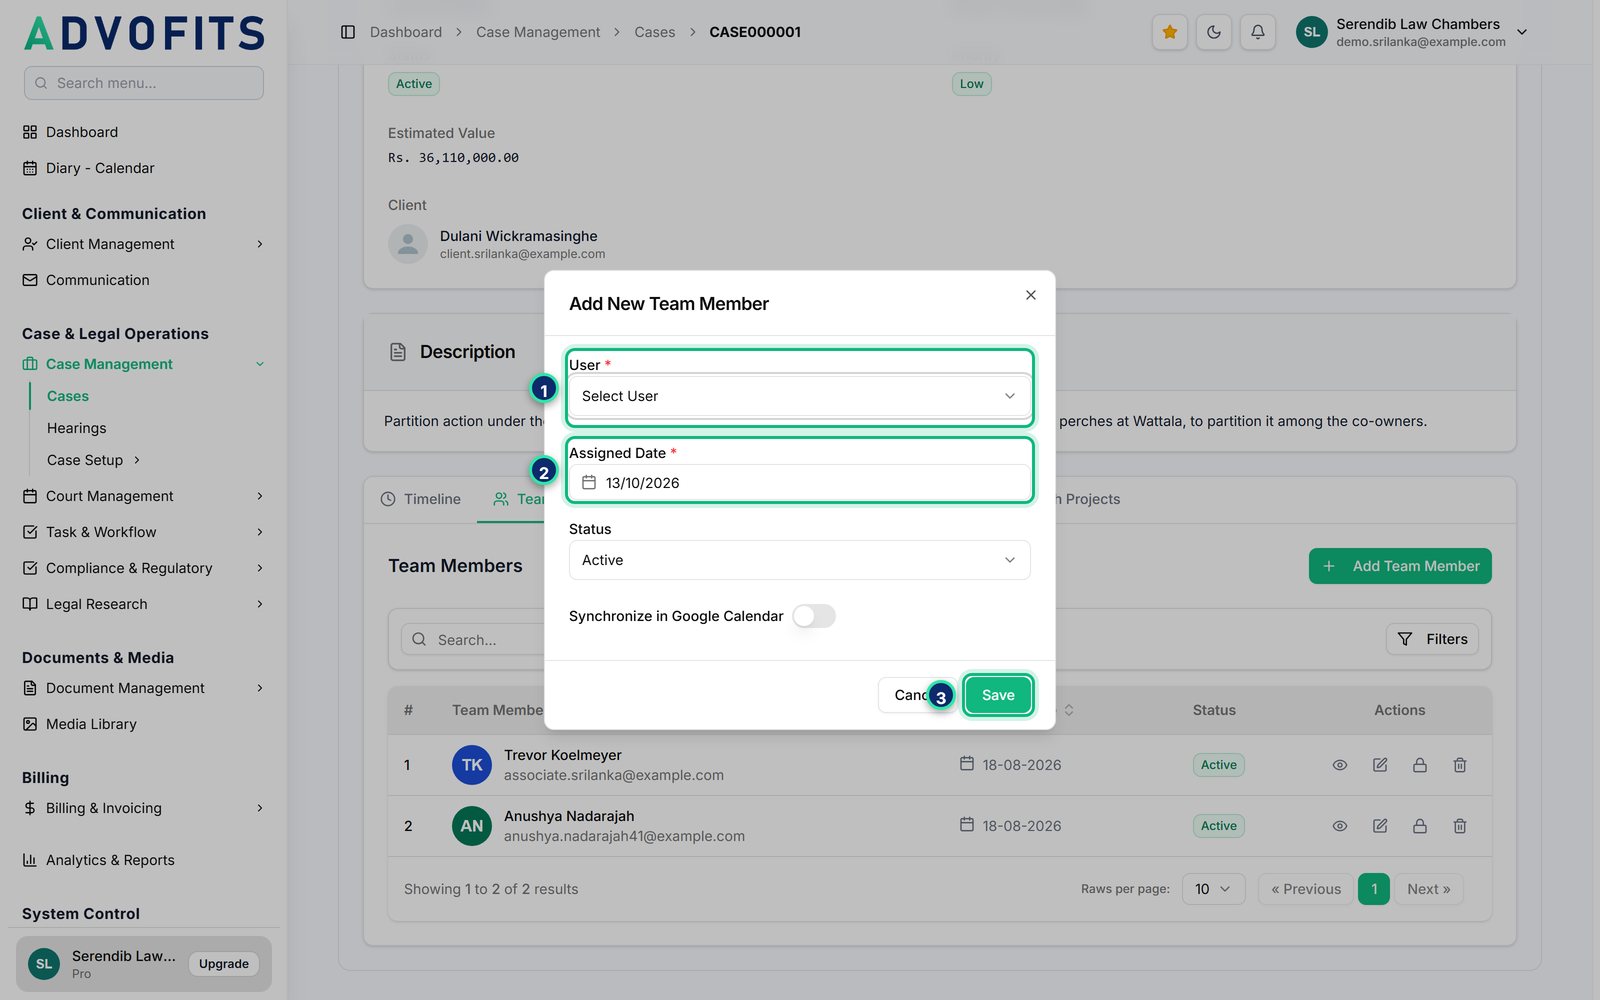Open notifications bell icon
The image size is (1600, 1000).
[1258, 32]
